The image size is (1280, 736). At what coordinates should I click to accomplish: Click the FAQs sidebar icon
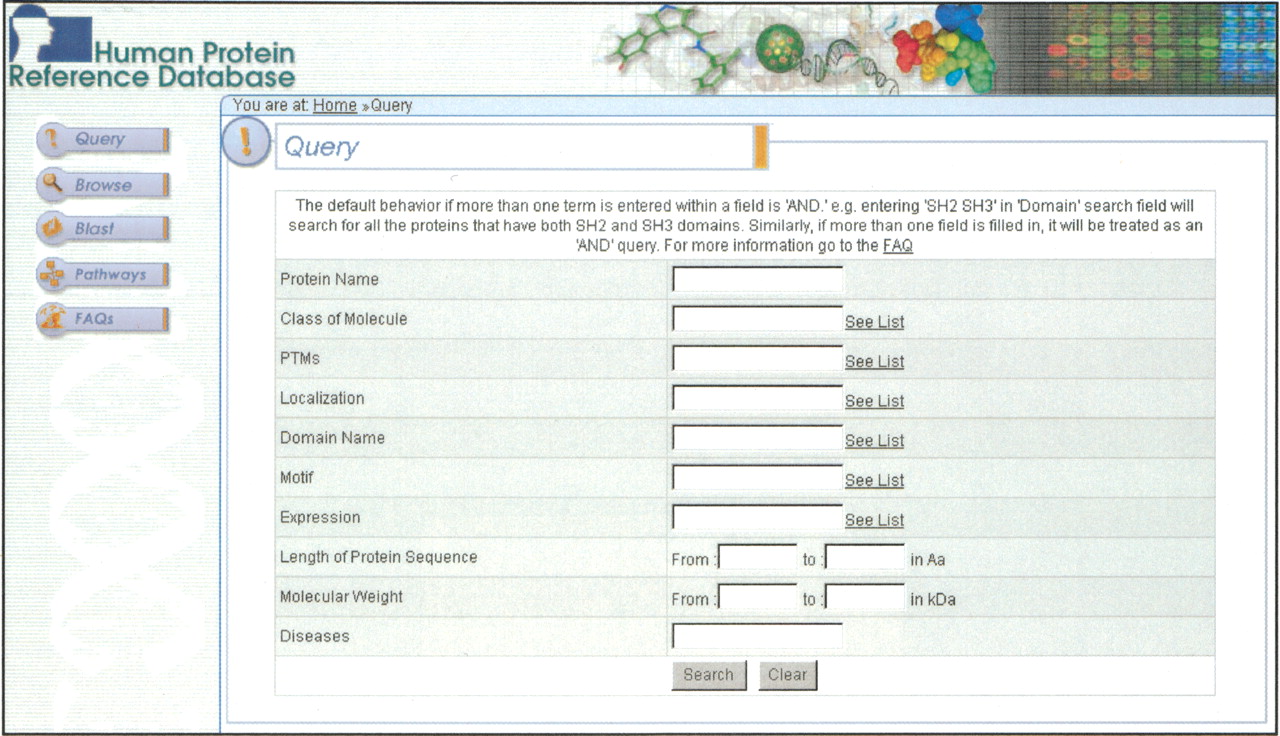[x=52, y=319]
